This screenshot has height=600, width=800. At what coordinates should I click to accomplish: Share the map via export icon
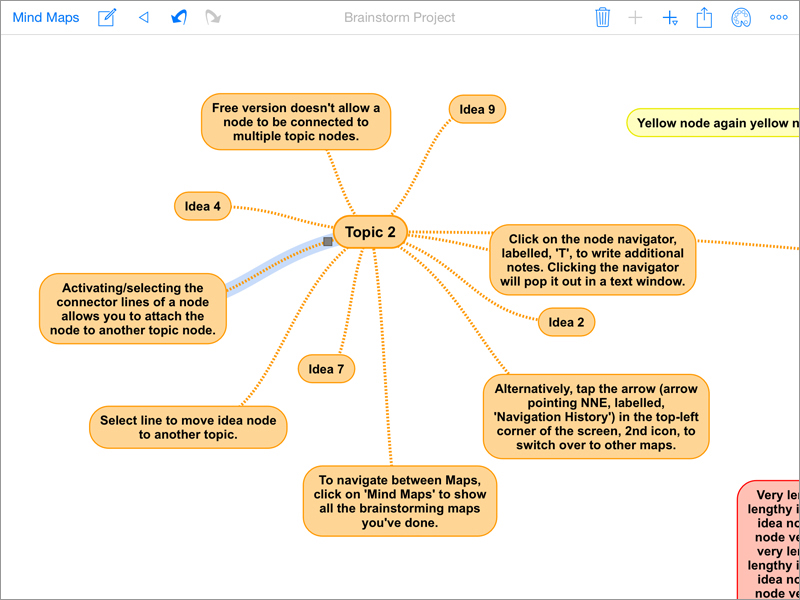coord(704,17)
